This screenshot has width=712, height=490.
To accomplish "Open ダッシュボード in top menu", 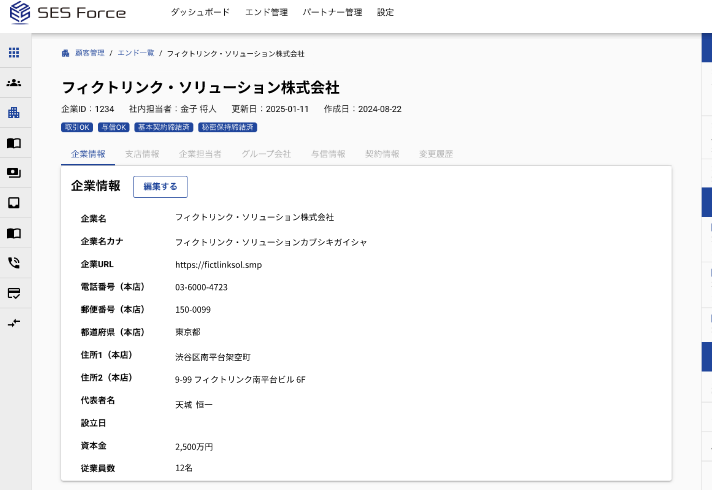I will pos(200,12).
